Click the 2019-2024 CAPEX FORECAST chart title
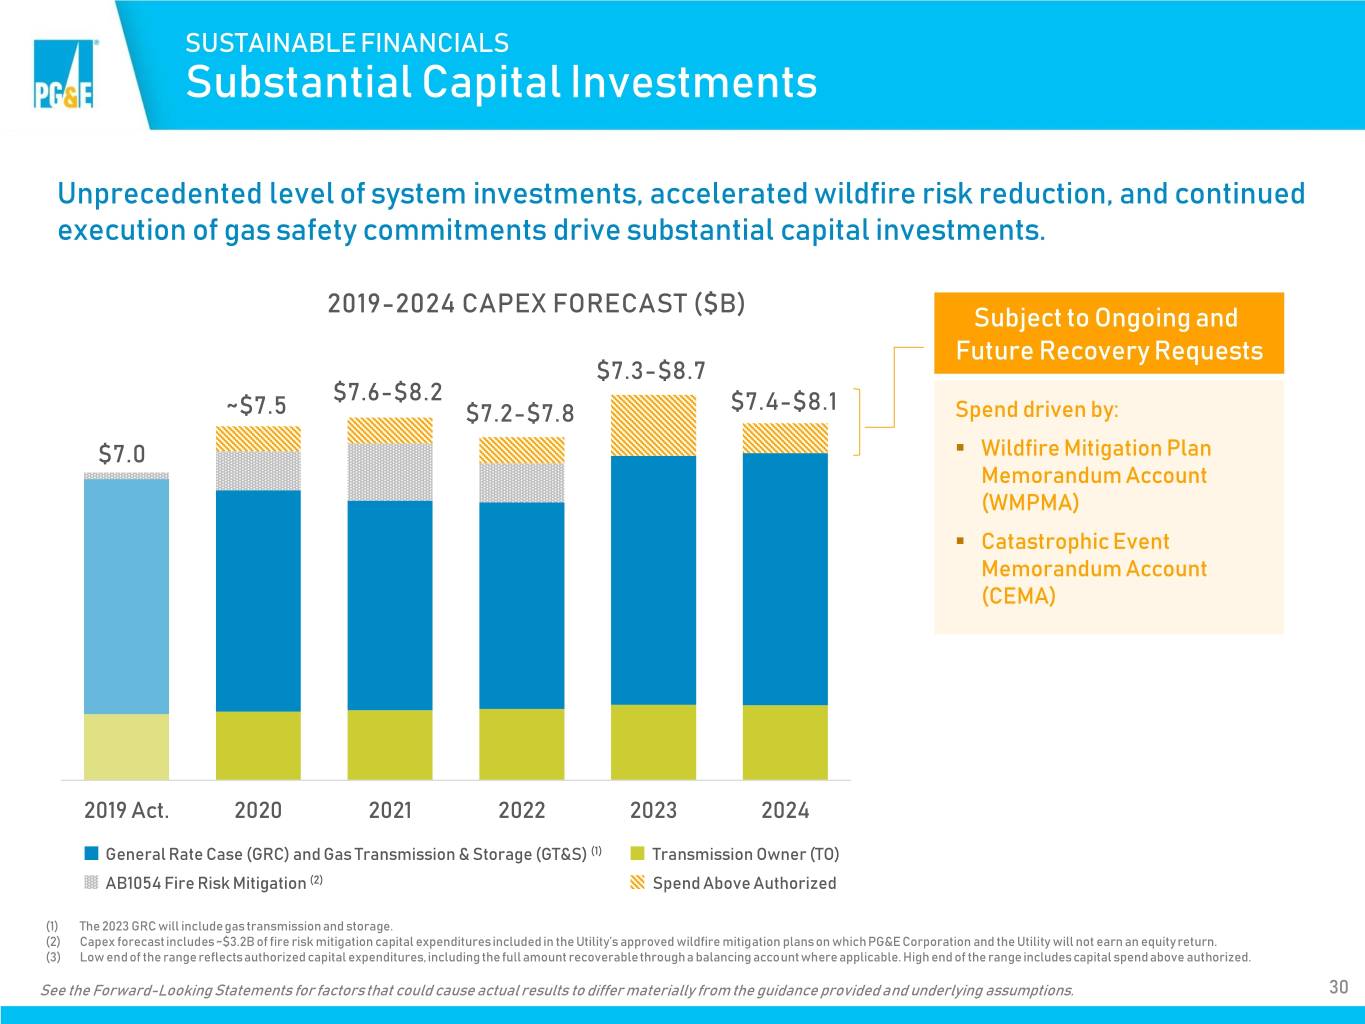 [536, 303]
